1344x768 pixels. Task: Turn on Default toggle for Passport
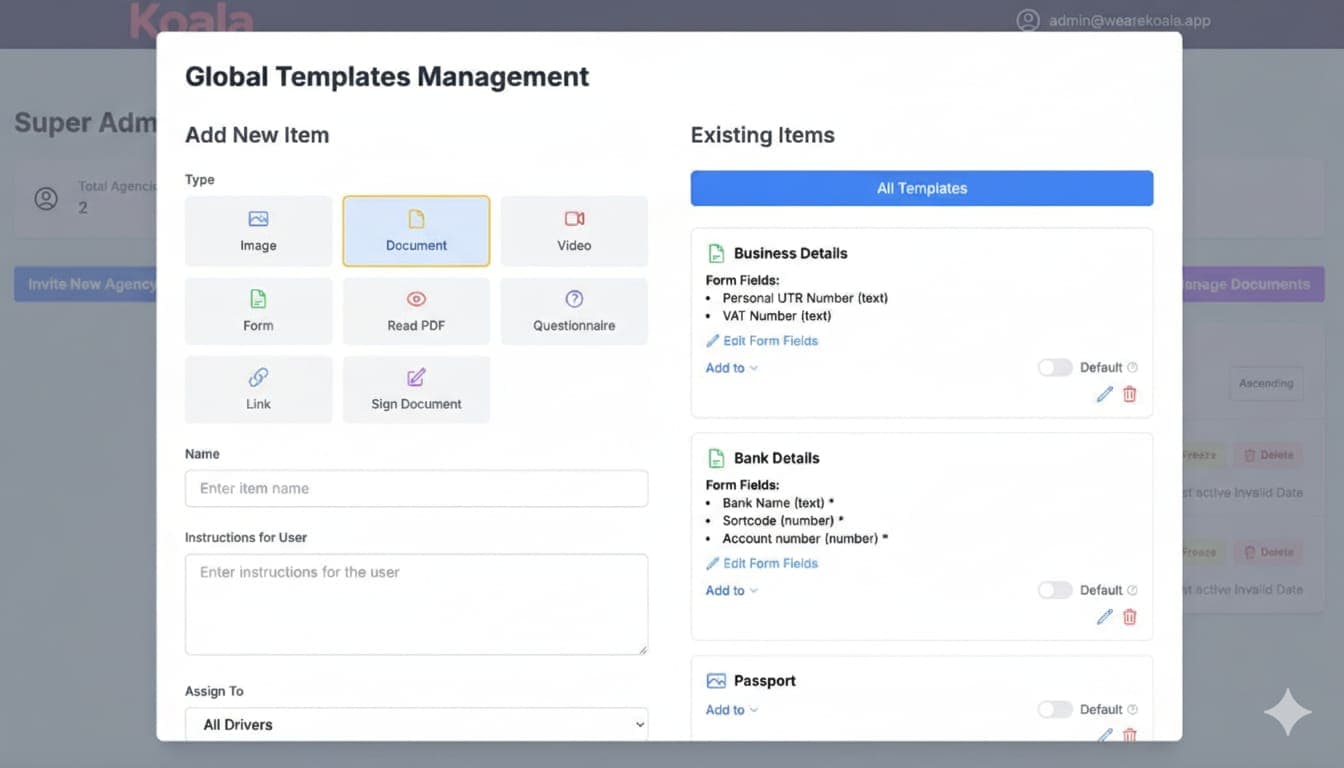pyautogui.click(x=1054, y=710)
